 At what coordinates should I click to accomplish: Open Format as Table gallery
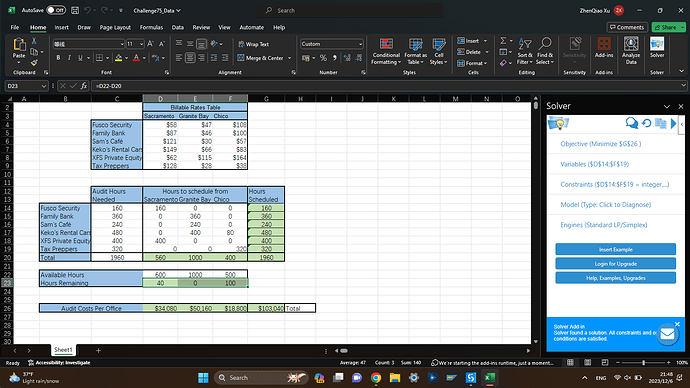[x=415, y=51]
